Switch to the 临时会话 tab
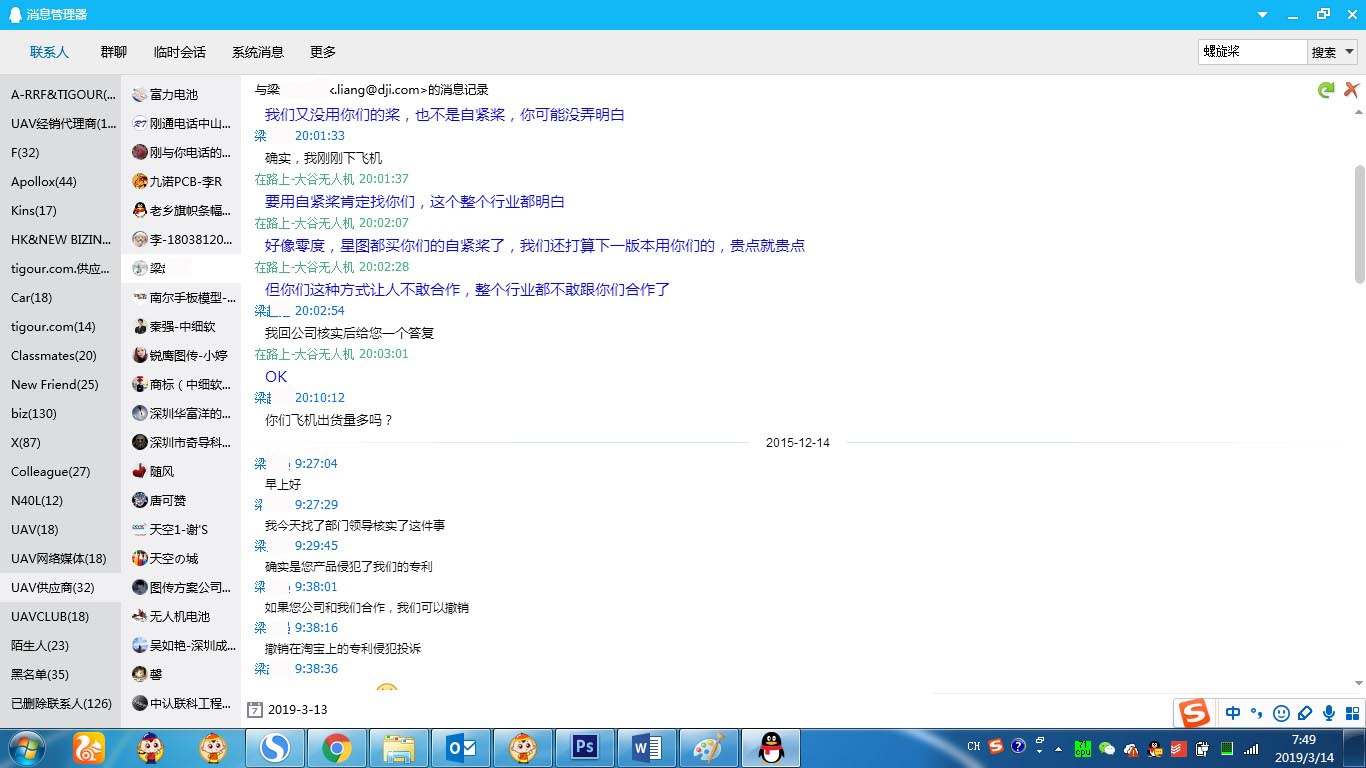Image resolution: width=1366 pixels, height=768 pixels. tap(180, 52)
